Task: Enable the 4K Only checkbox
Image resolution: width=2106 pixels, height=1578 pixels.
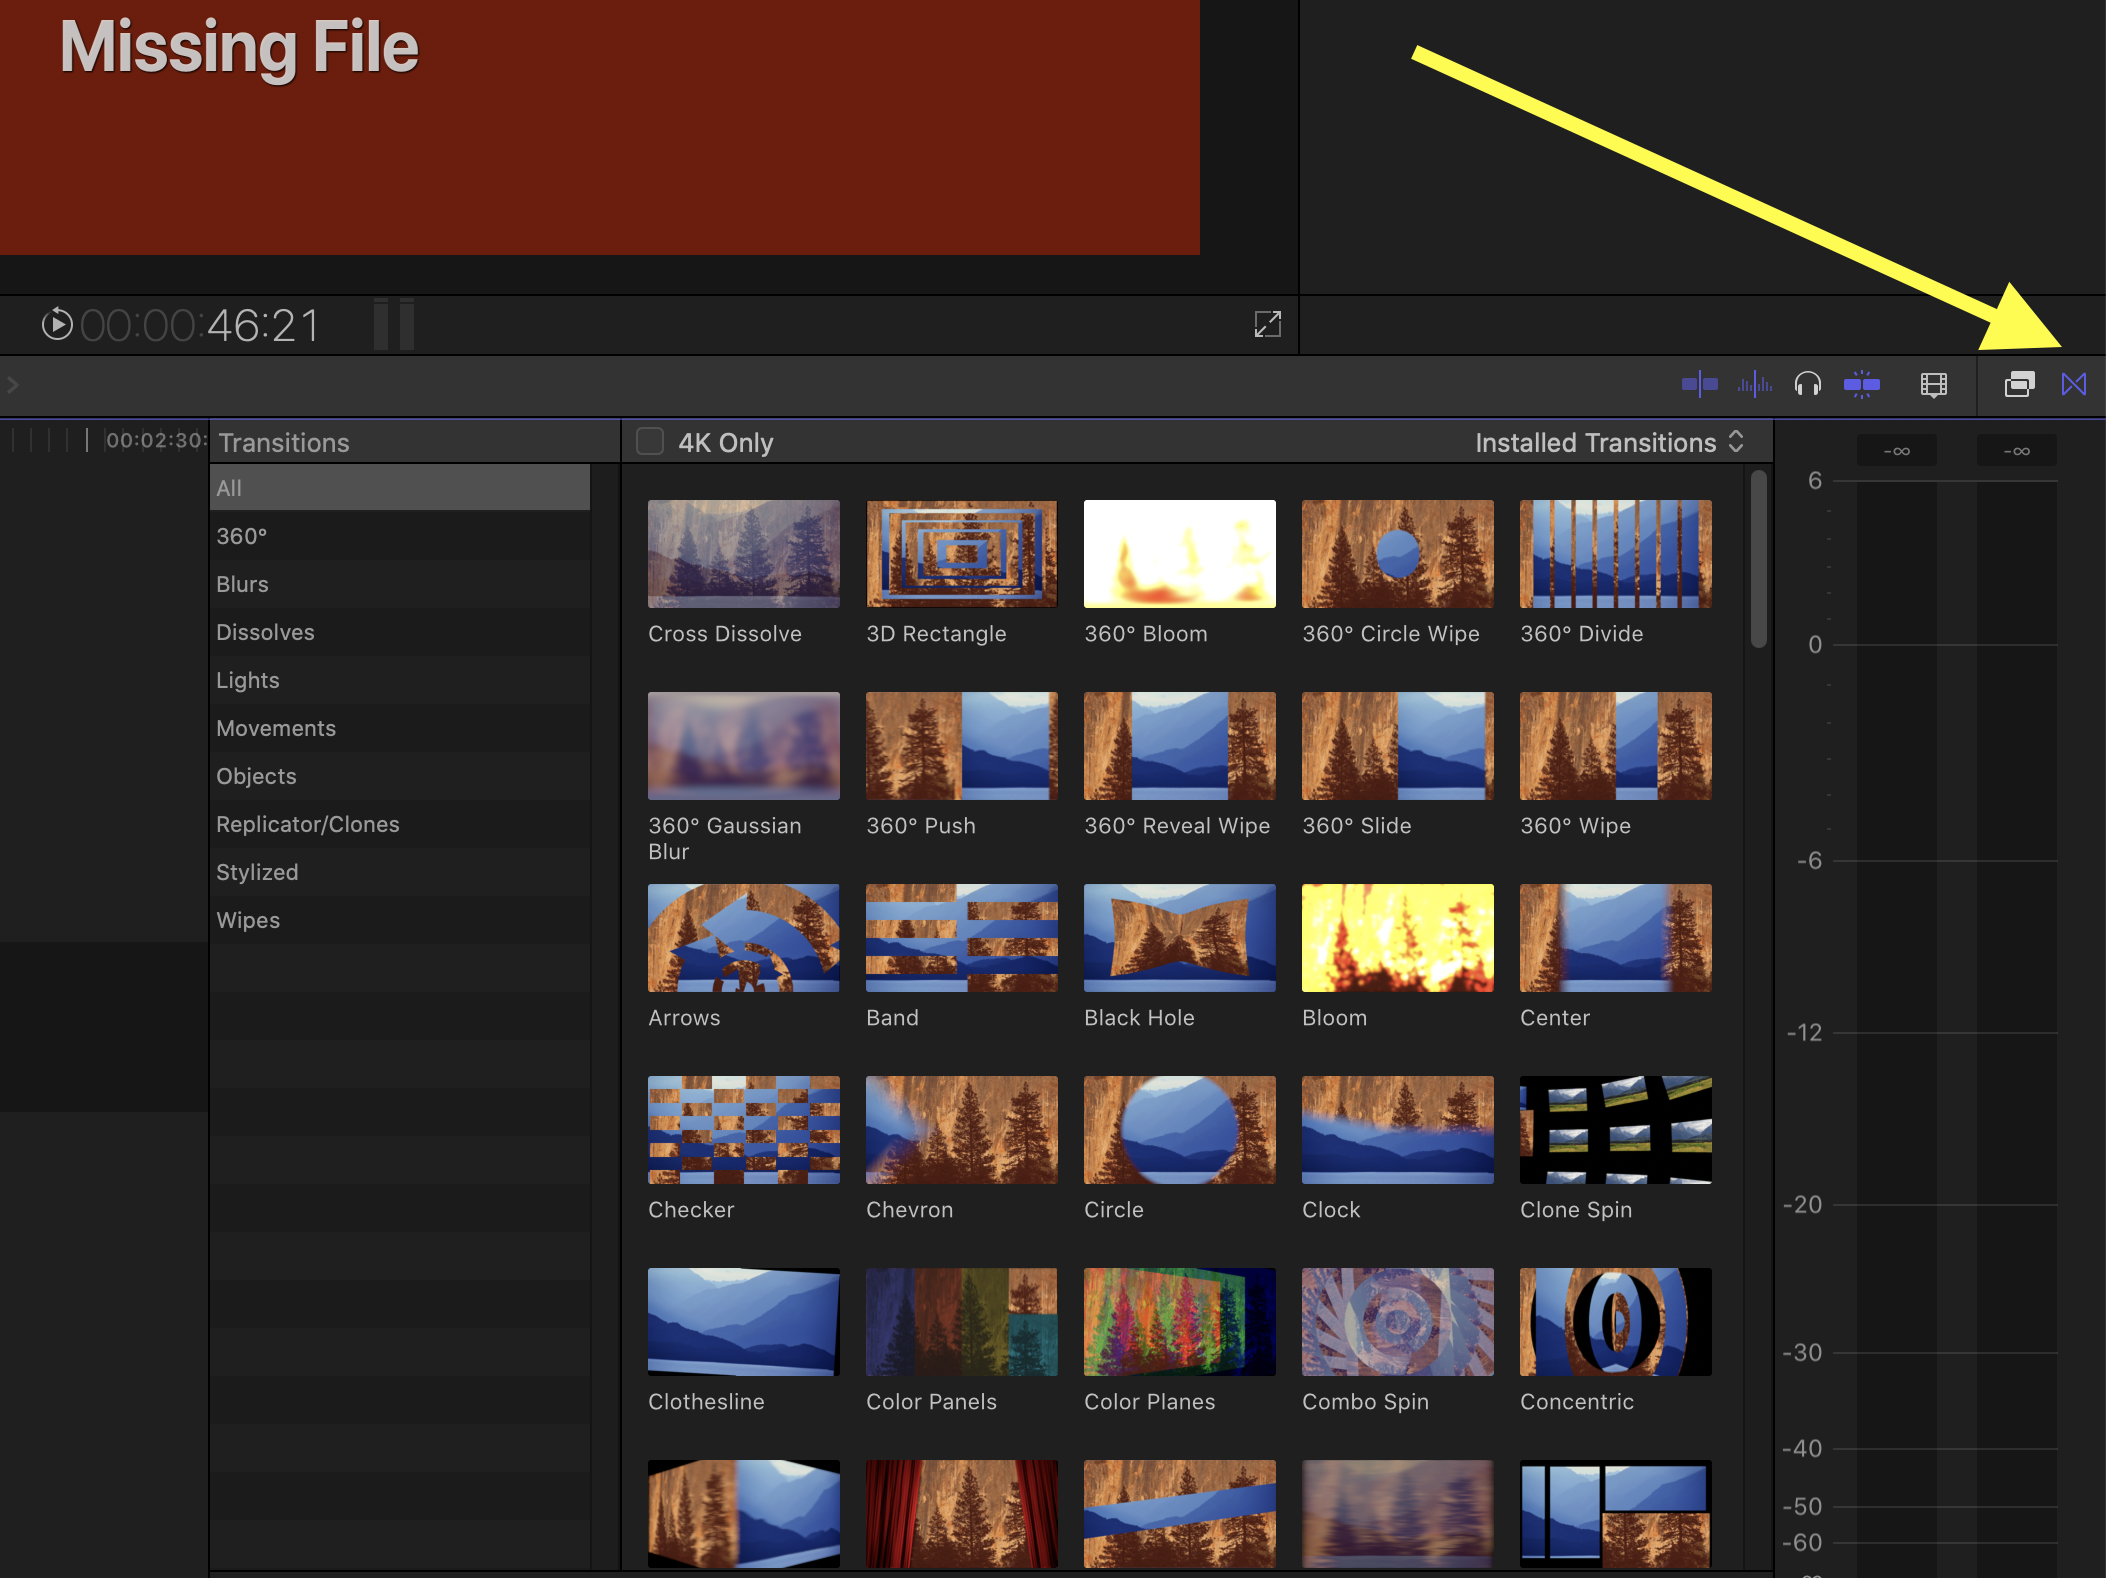Action: tap(650, 442)
